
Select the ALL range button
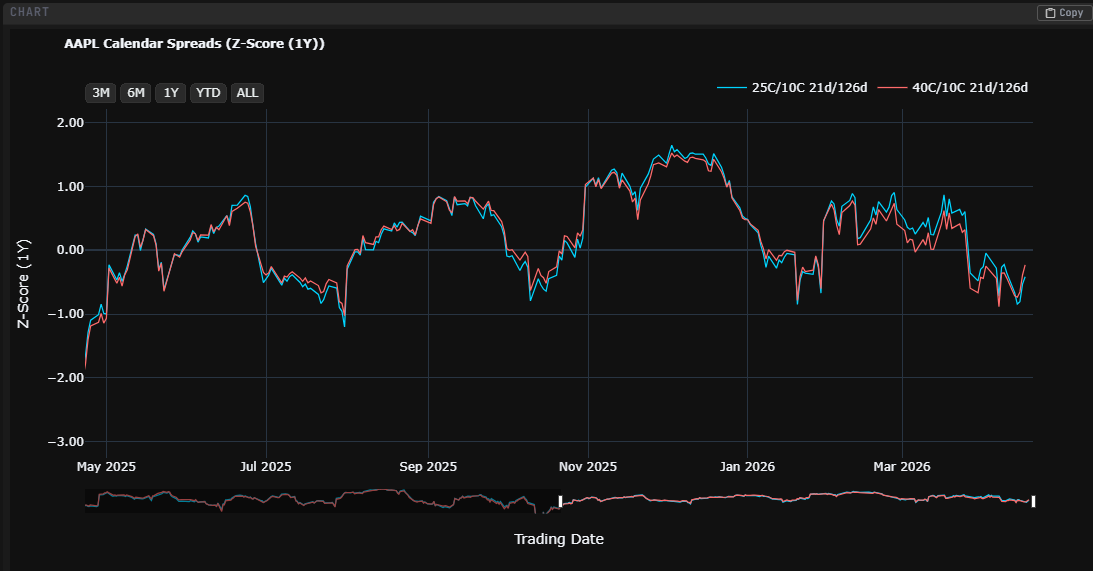247,93
